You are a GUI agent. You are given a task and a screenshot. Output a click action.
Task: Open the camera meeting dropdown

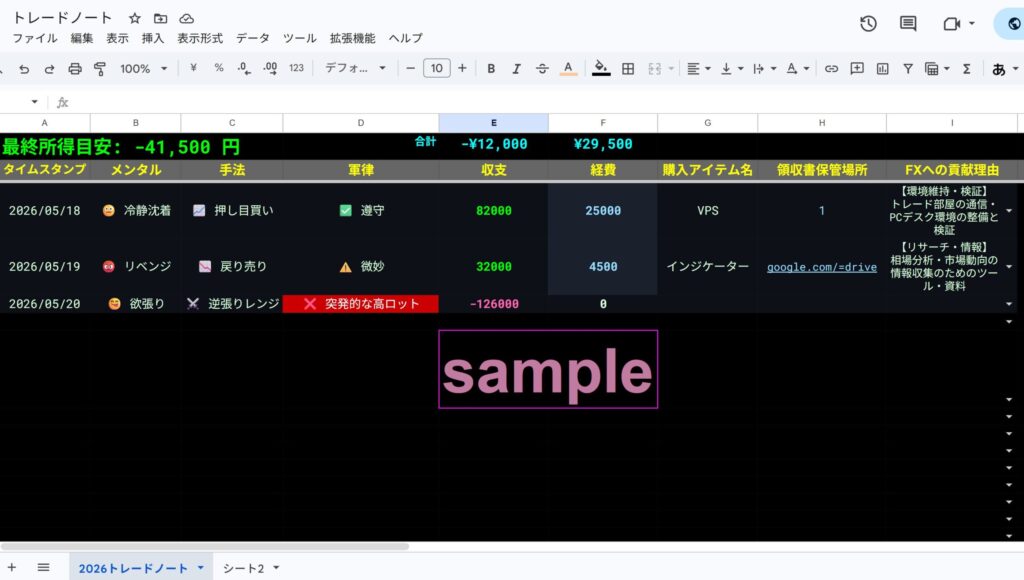(959, 24)
